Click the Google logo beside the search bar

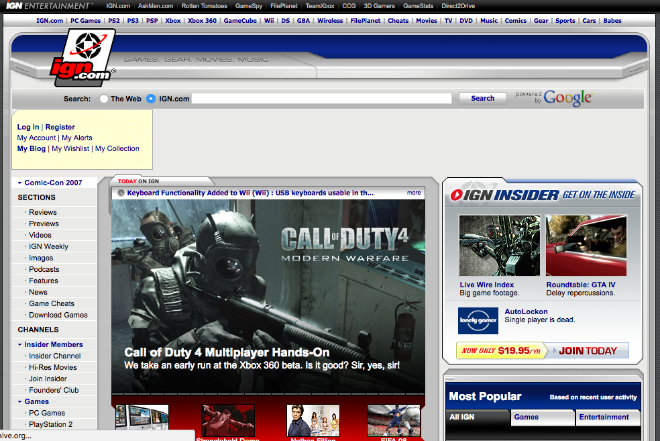click(x=567, y=98)
